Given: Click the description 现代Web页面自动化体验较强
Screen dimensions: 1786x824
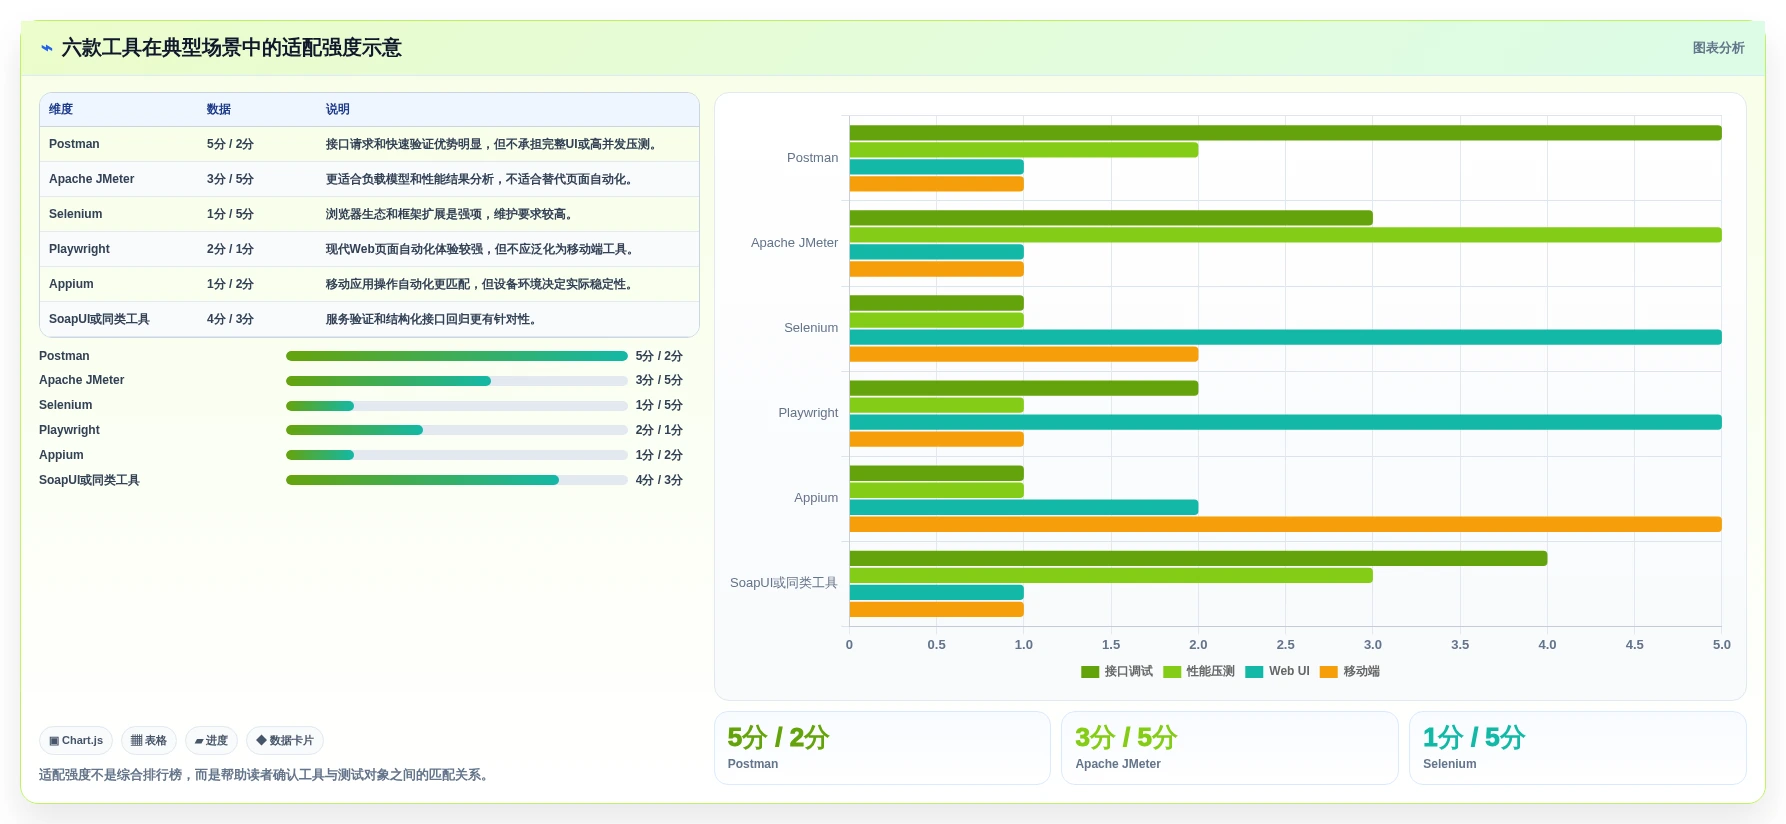Looking at the screenshot, I should pyautogui.click(x=482, y=249).
